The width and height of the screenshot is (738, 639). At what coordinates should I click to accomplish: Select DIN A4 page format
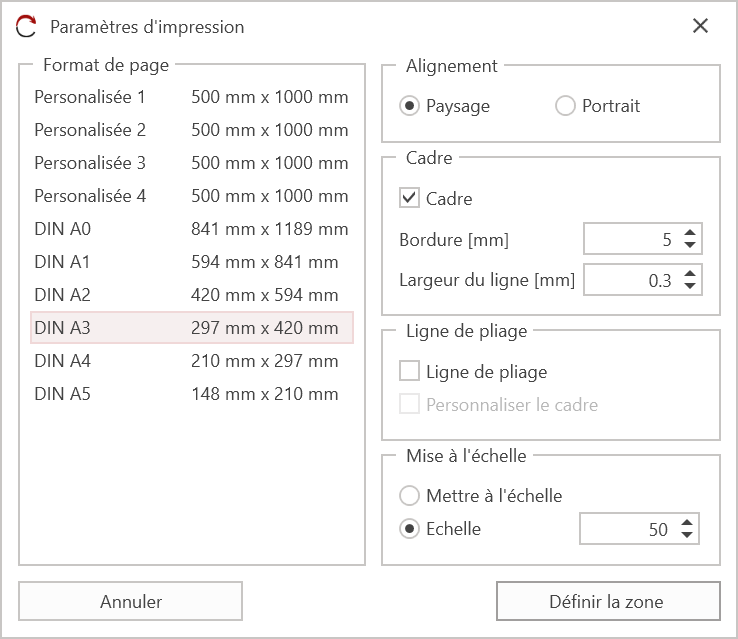(x=190, y=361)
